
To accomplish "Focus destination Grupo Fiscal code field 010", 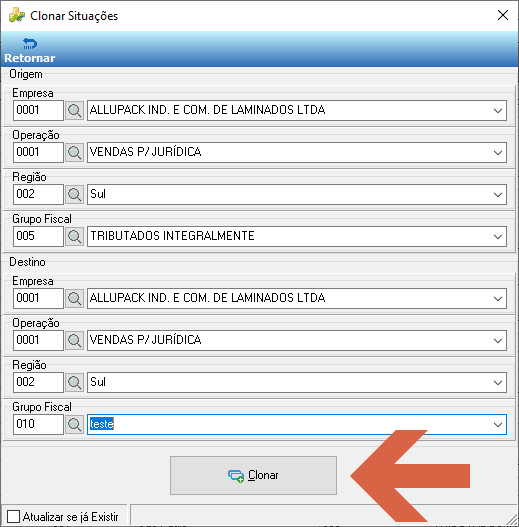I will [x=38, y=424].
